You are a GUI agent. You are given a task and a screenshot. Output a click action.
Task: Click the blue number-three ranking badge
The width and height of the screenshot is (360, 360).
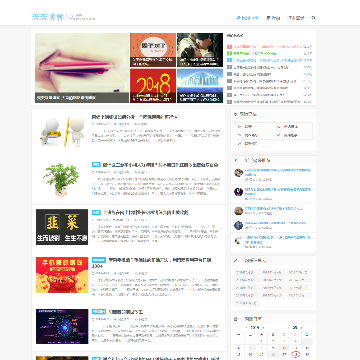tap(229, 60)
